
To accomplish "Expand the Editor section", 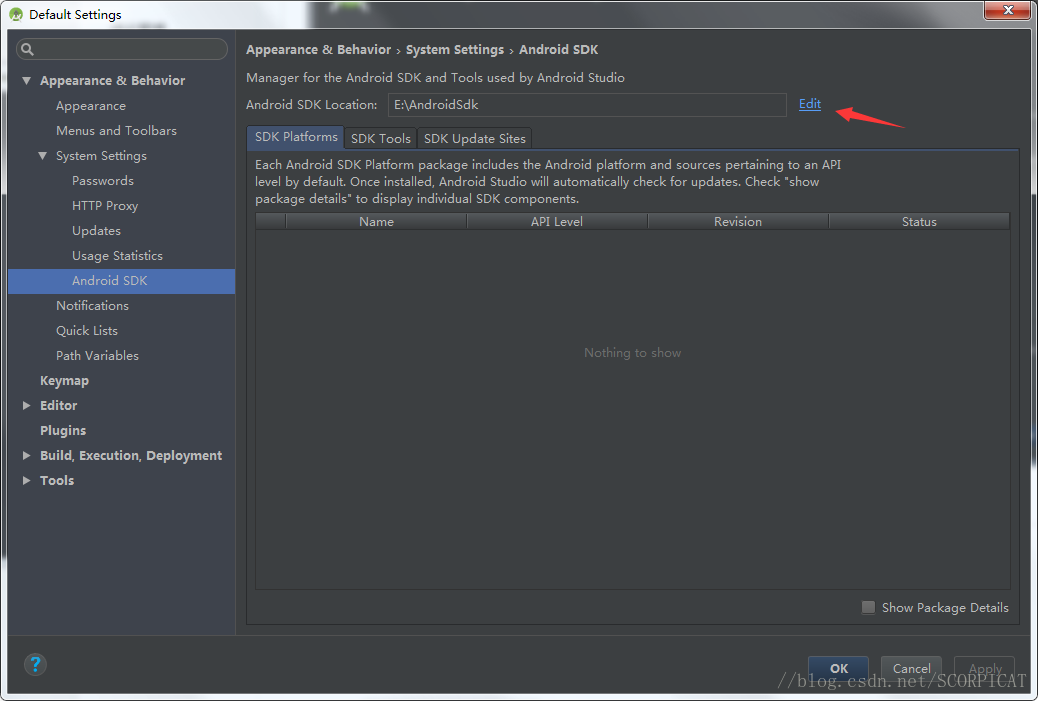I will coord(26,405).
